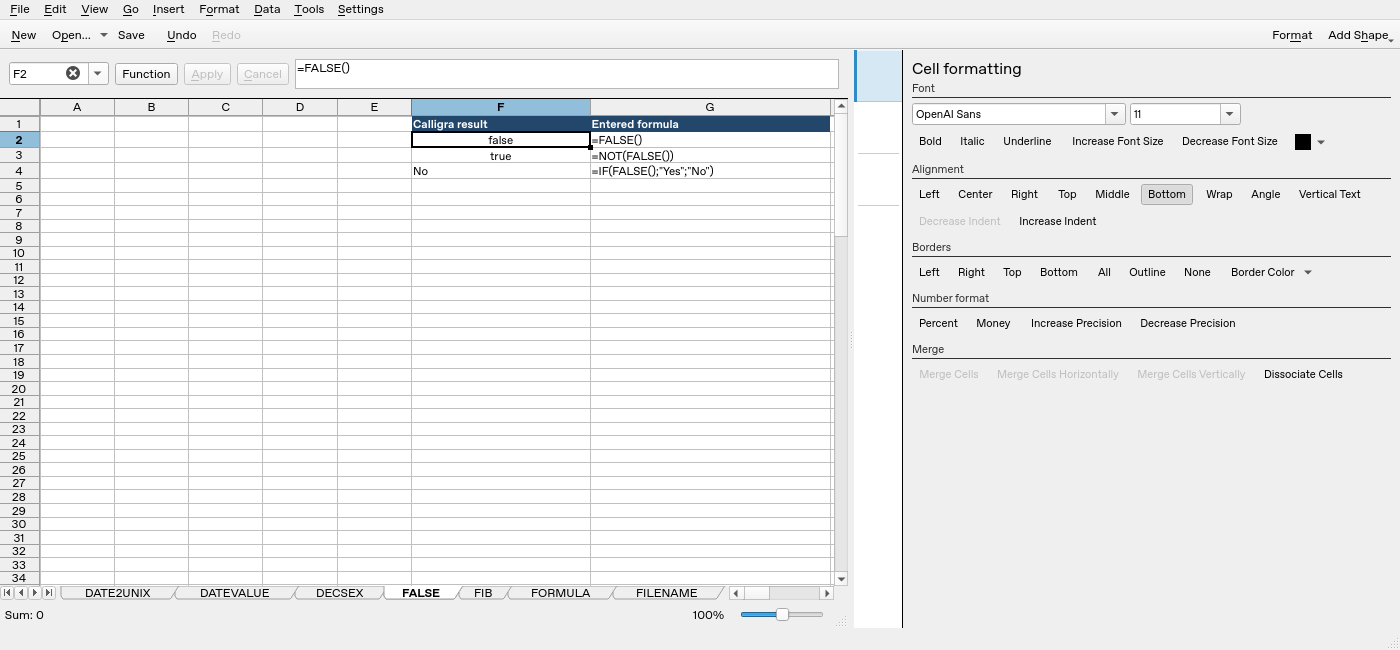The image size is (1400, 650).
Task: Open the font name dropdown
Action: (1114, 114)
